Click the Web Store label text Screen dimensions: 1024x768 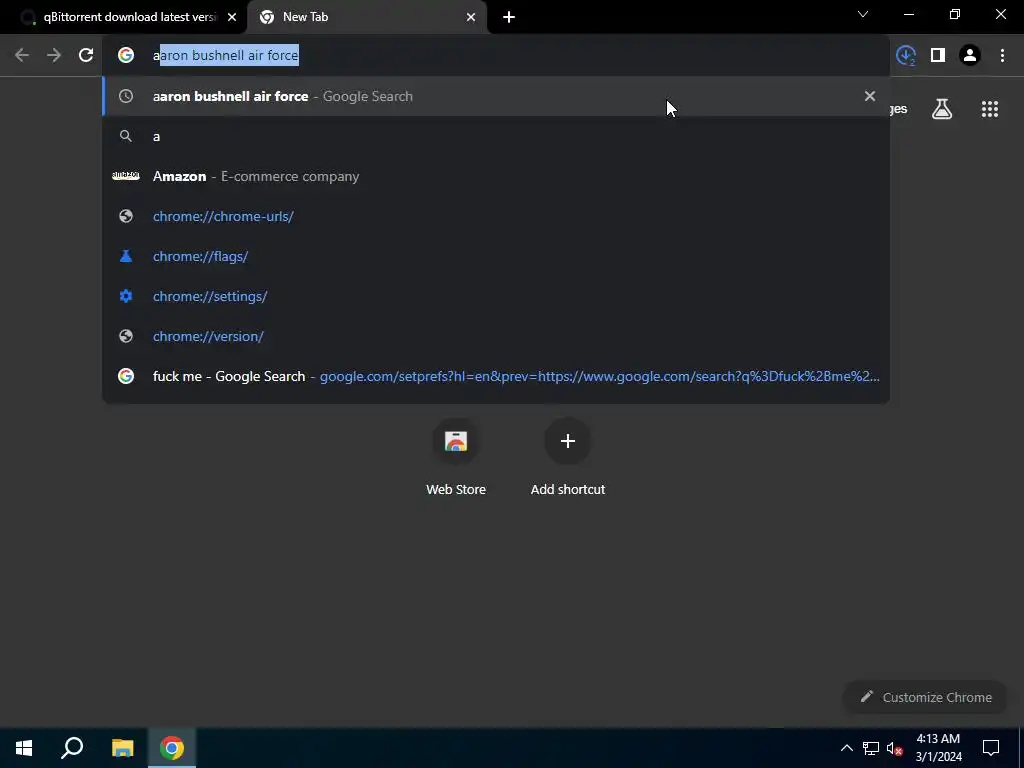click(456, 489)
